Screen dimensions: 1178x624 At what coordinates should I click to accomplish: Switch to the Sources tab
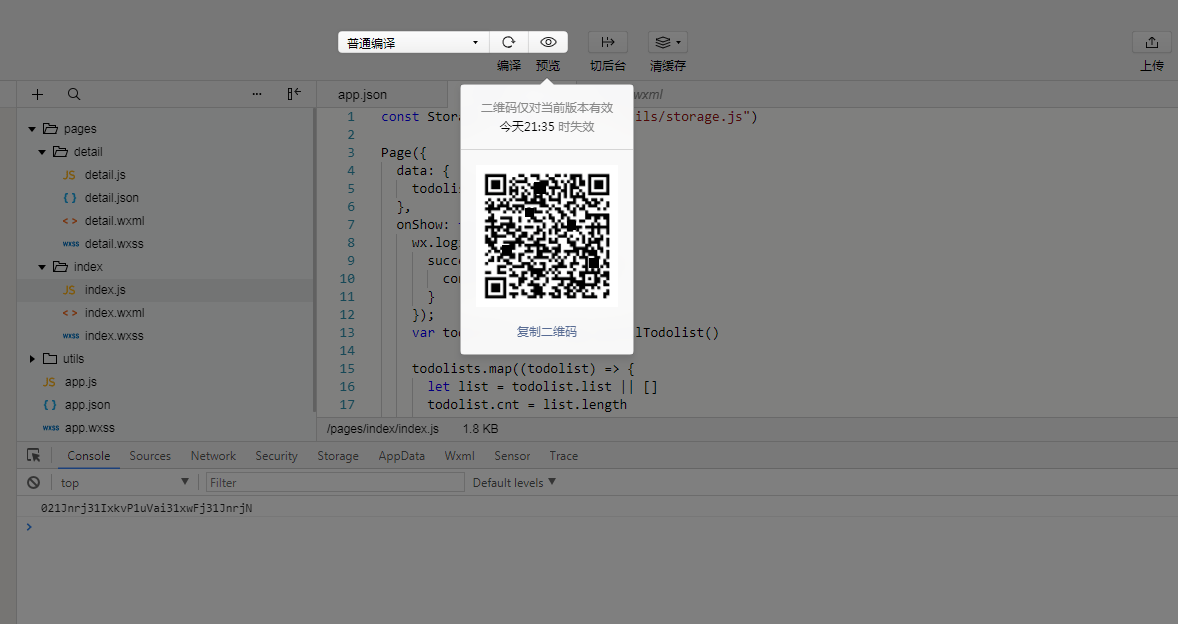(x=150, y=456)
